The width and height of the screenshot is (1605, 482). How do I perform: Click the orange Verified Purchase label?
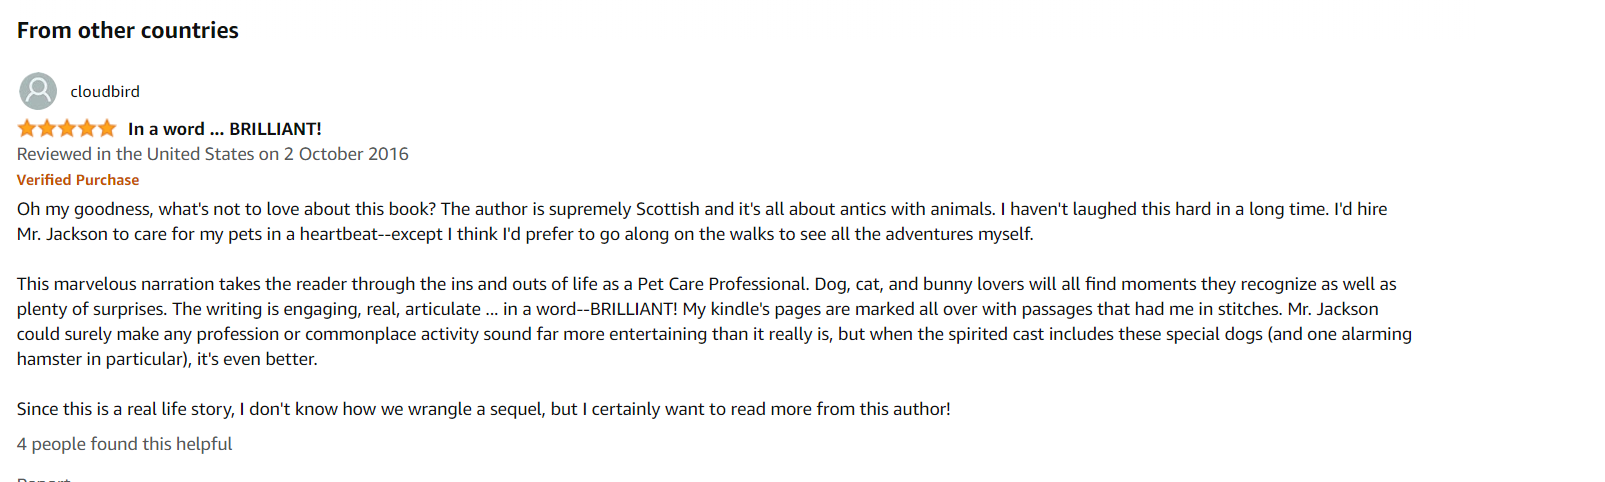(78, 180)
